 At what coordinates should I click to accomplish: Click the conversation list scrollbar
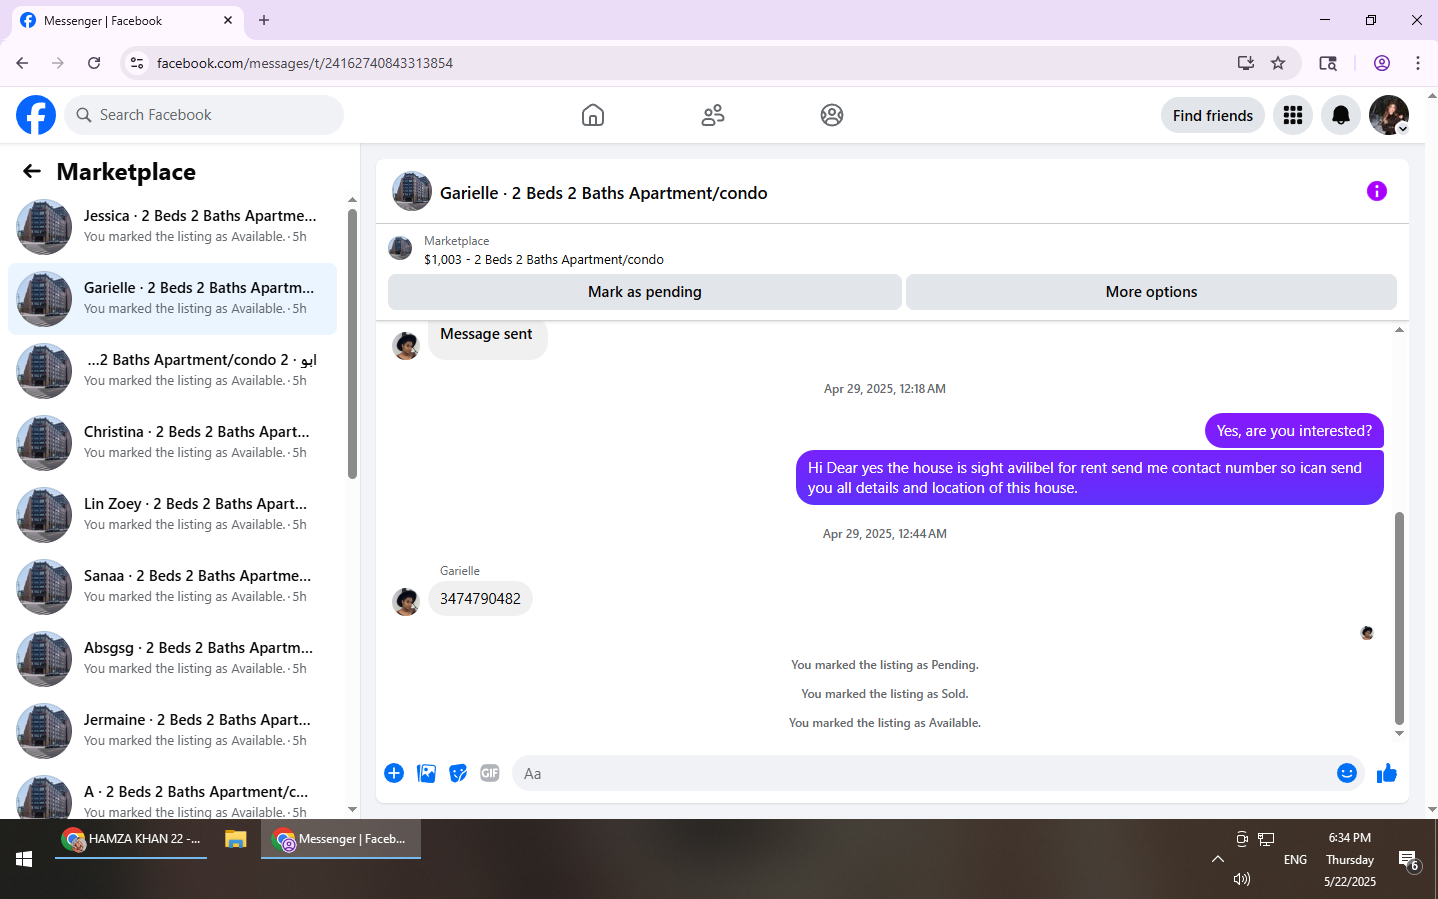click(352, 343)
